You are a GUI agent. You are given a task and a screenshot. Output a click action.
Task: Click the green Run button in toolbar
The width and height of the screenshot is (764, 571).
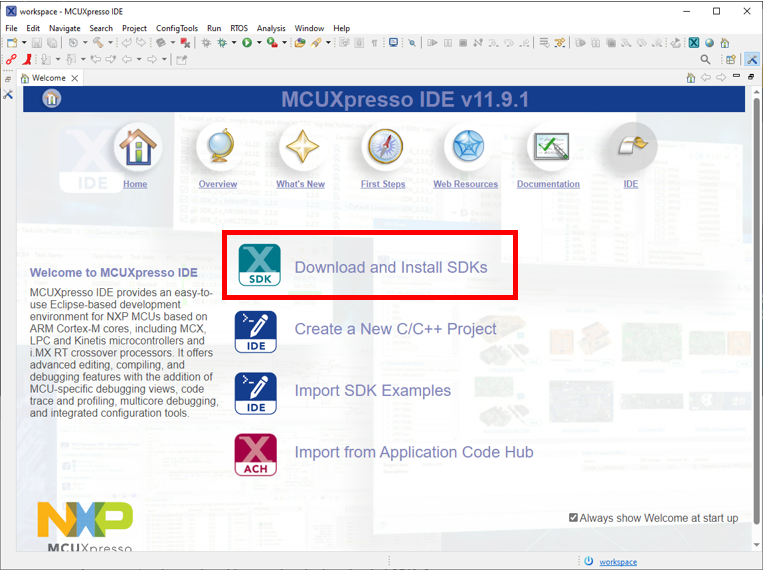(x=246, y=43)
